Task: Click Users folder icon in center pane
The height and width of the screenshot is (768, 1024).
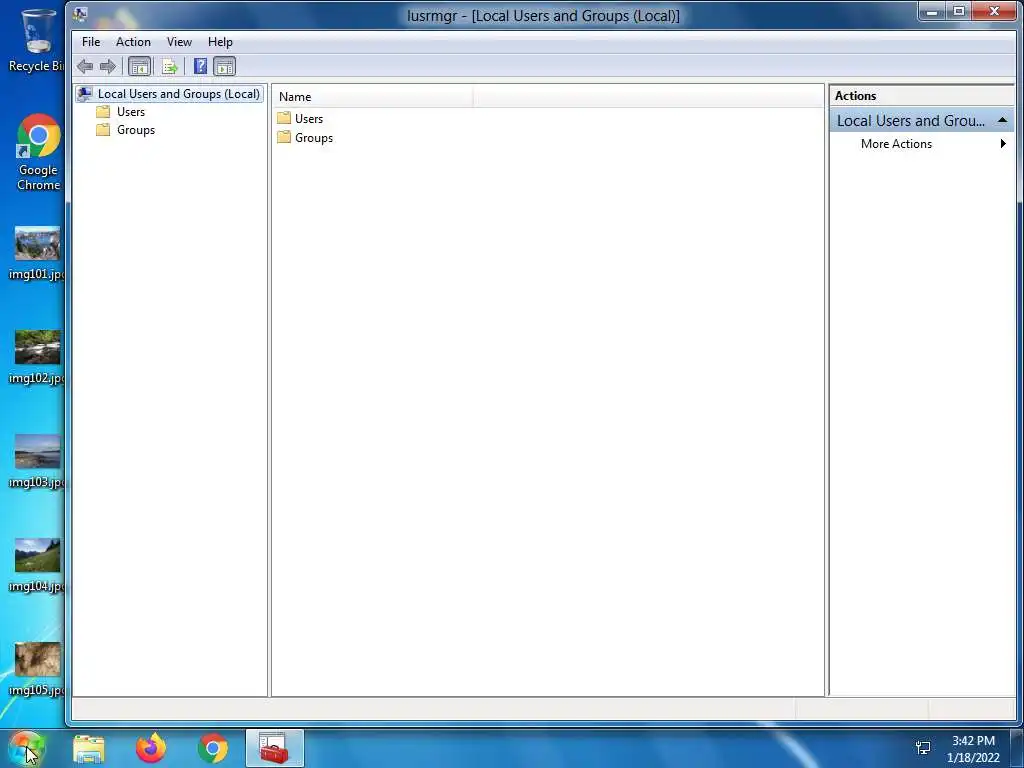Action: [283, 118]
